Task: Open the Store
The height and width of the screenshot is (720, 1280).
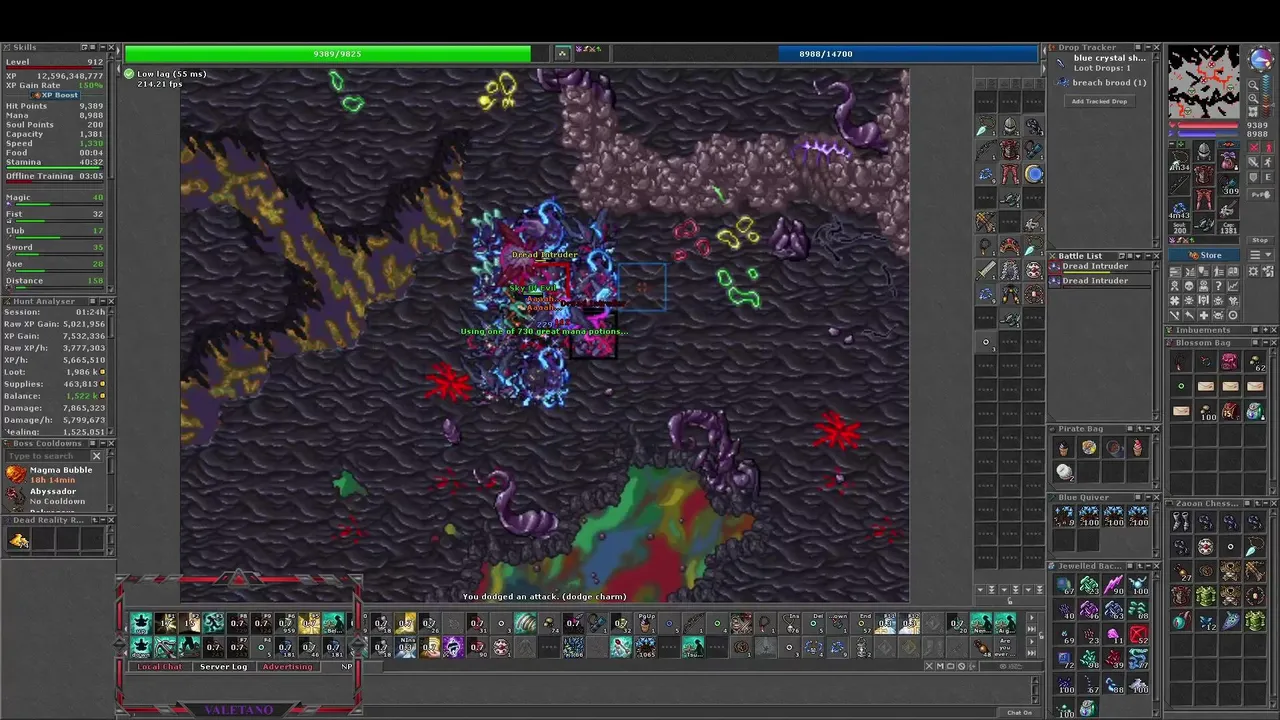Action: (1204, 255)
